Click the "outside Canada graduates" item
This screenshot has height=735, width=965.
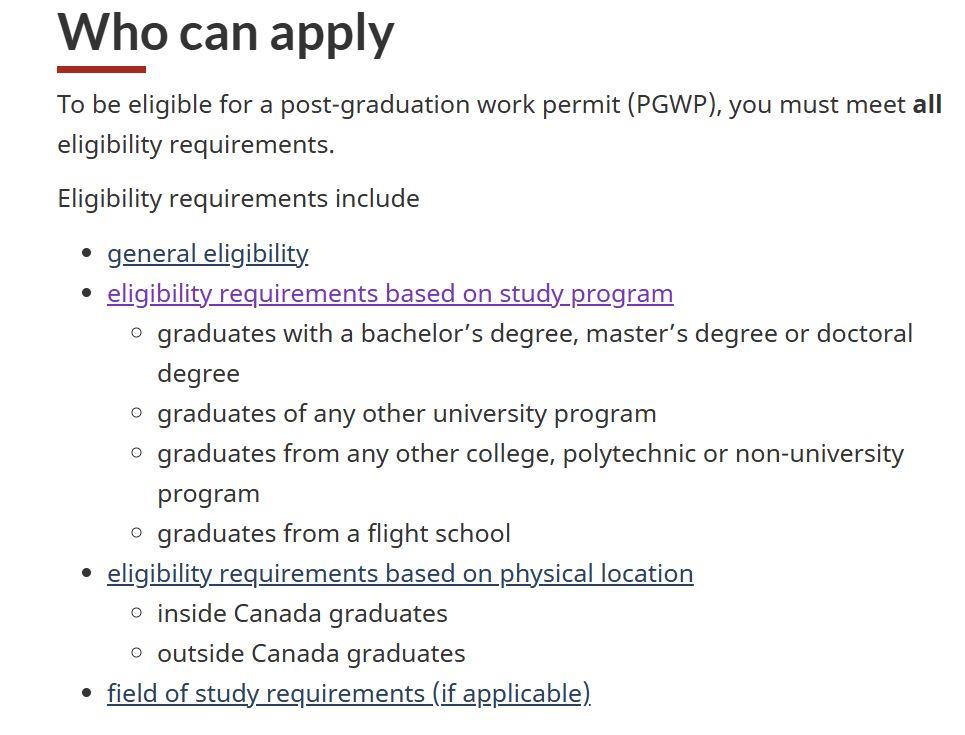pyautogui.click(x=311, y=654)
